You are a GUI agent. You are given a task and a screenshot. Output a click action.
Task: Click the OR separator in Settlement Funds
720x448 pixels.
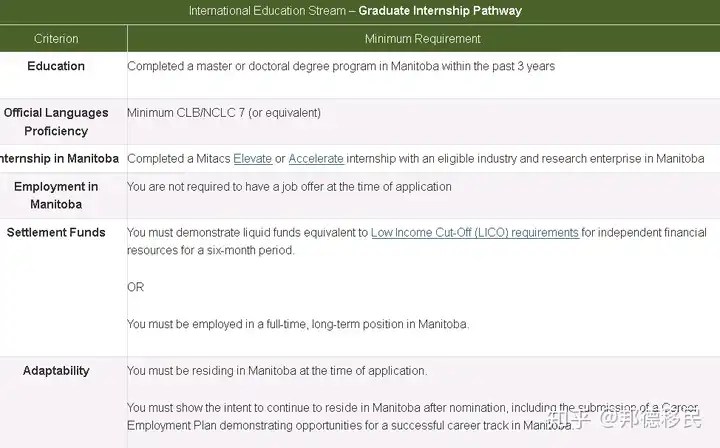pos(135,287)
